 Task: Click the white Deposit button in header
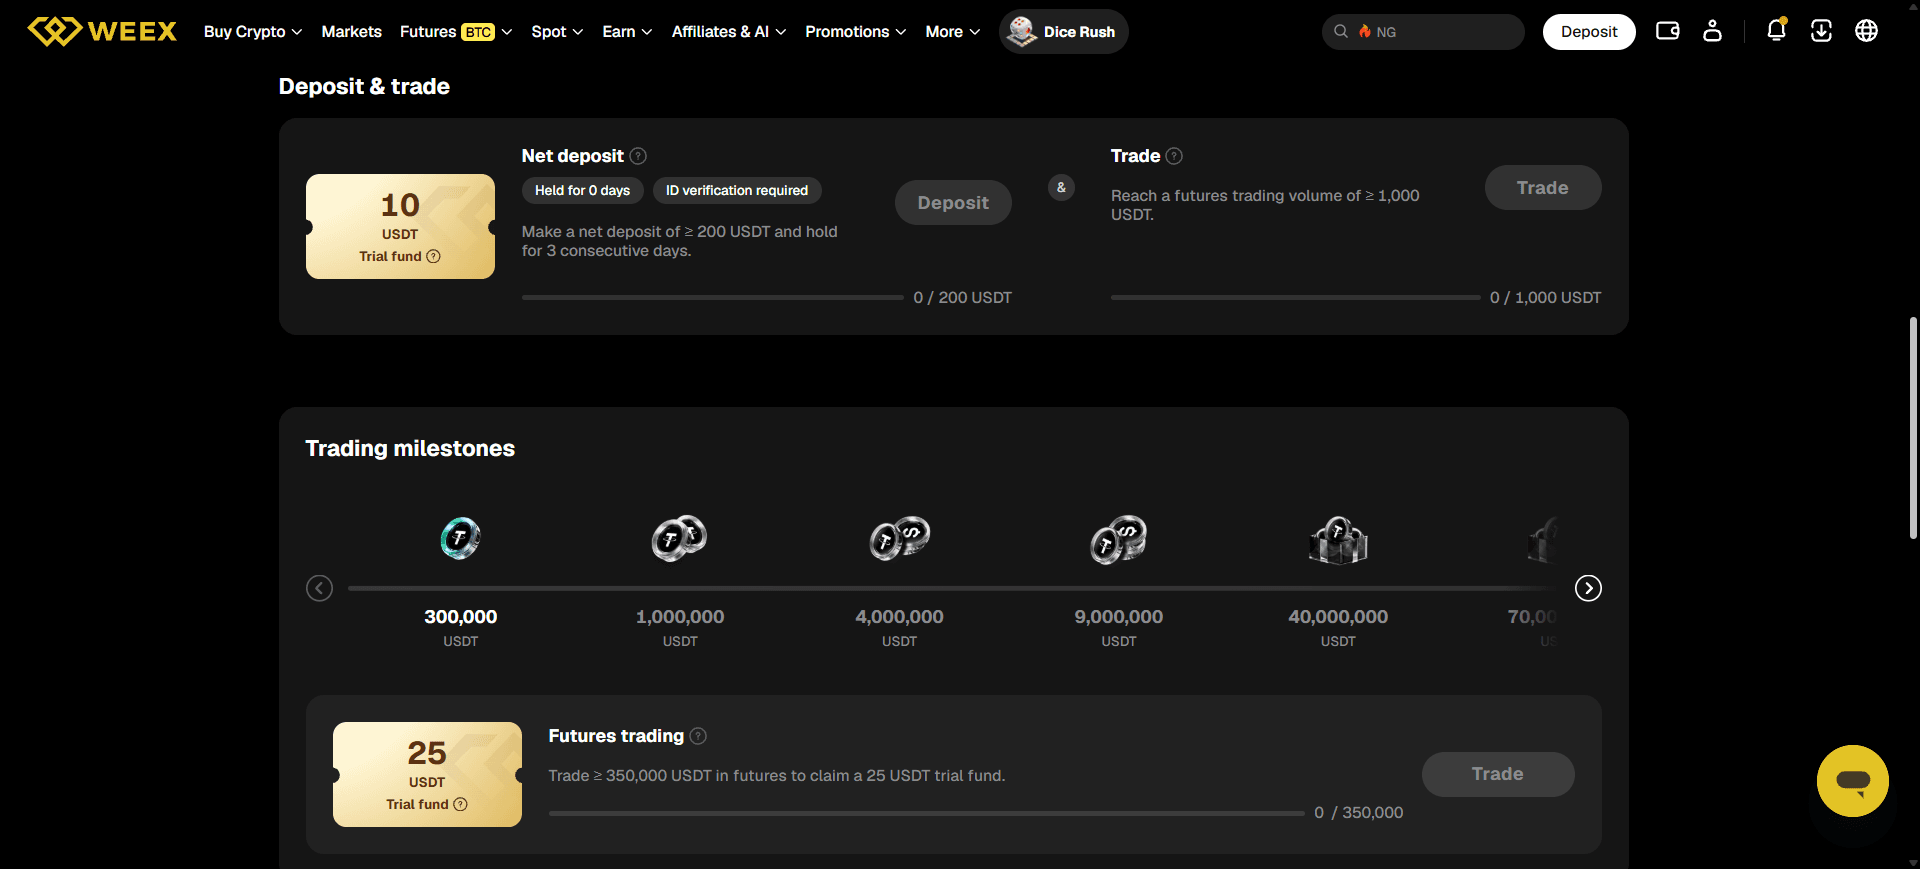click(x=1589, y=32)
